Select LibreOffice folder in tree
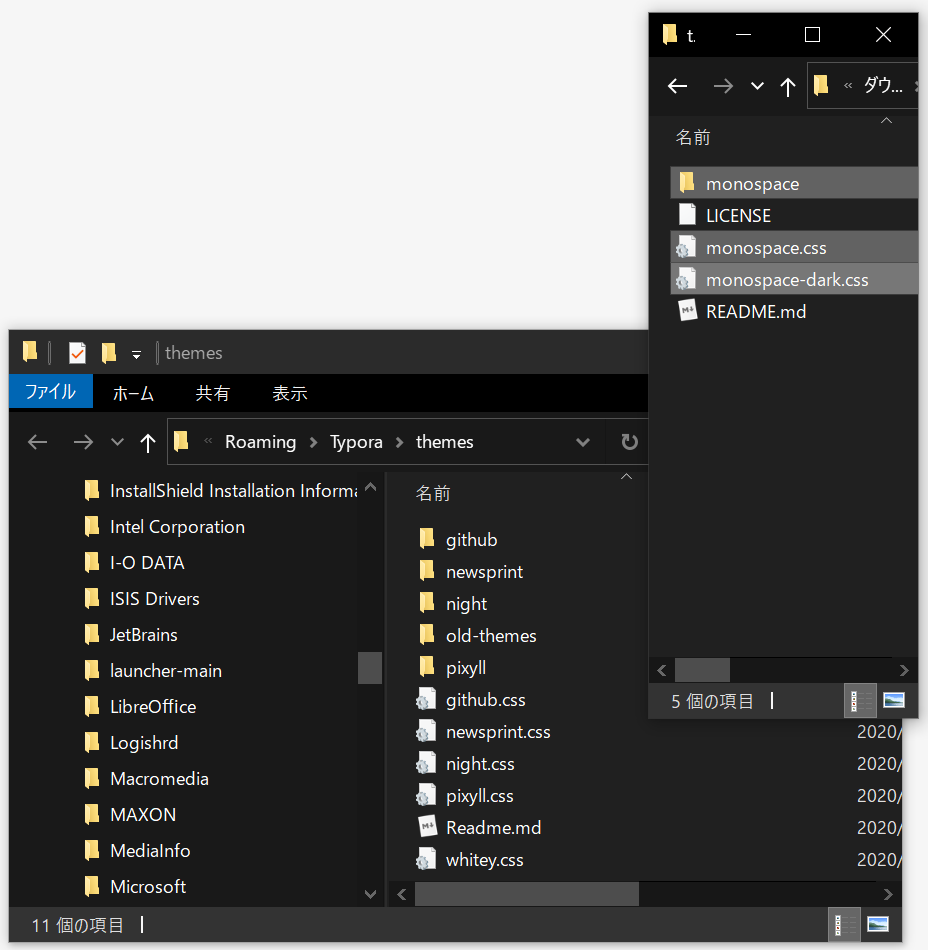928x950 pixels. 141,707
